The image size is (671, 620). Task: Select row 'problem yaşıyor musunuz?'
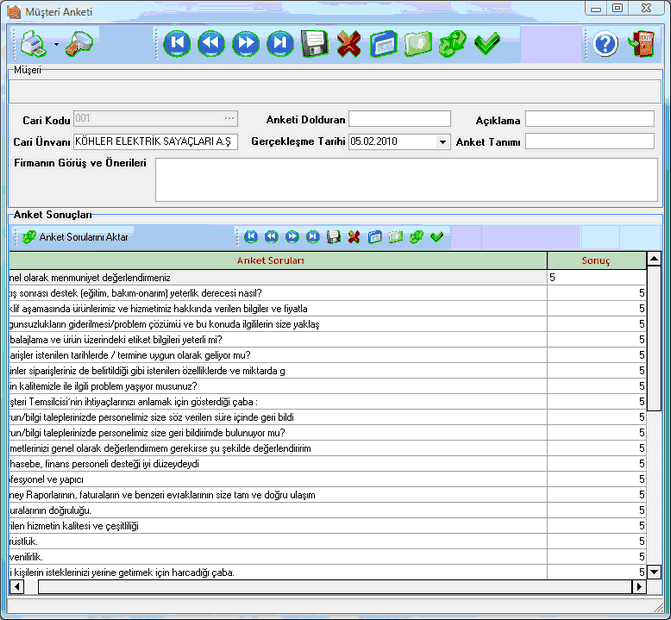pos(327,386)
